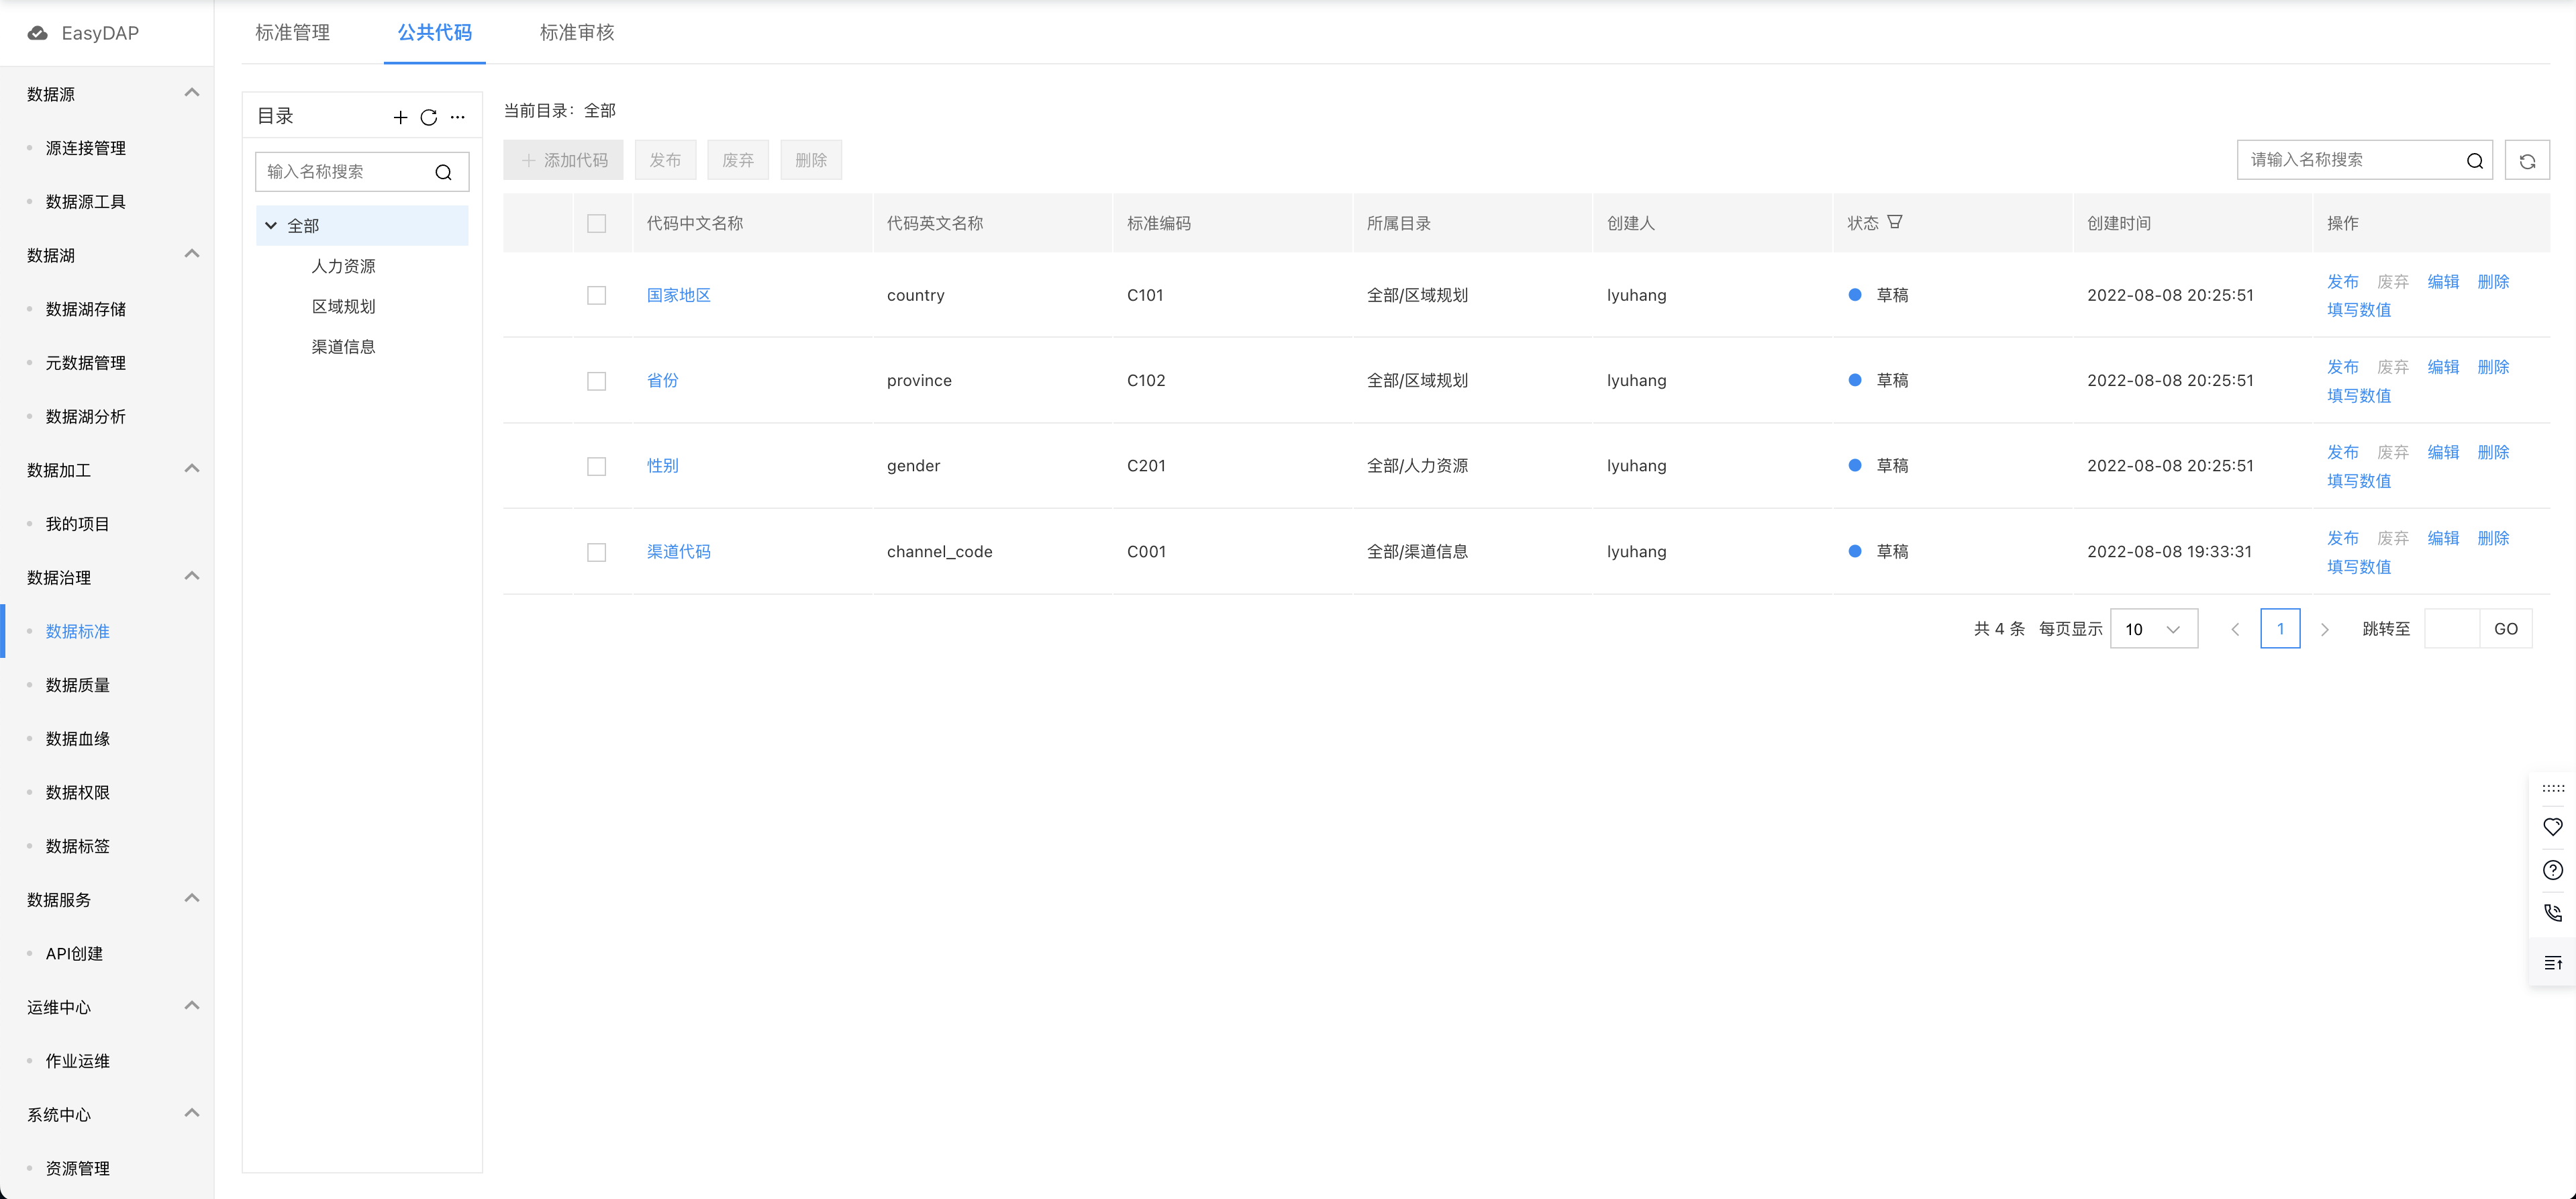
Task: Select page 1 in pagination
Action: coord(2280,630)
